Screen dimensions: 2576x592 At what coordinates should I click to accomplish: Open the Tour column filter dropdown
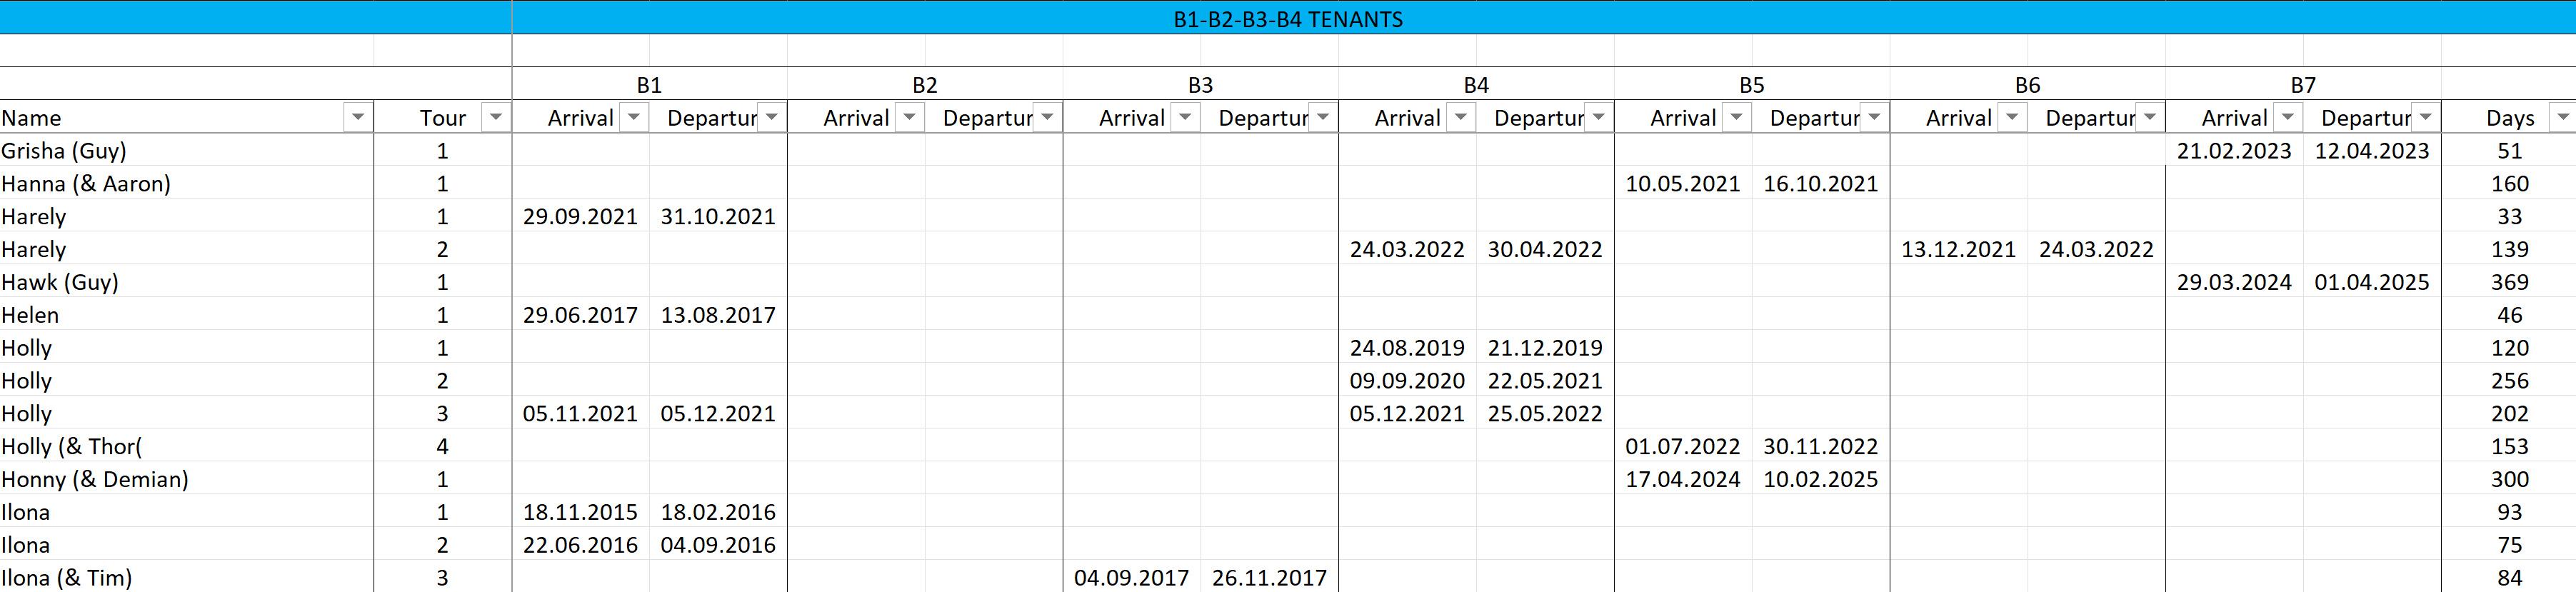495,118
